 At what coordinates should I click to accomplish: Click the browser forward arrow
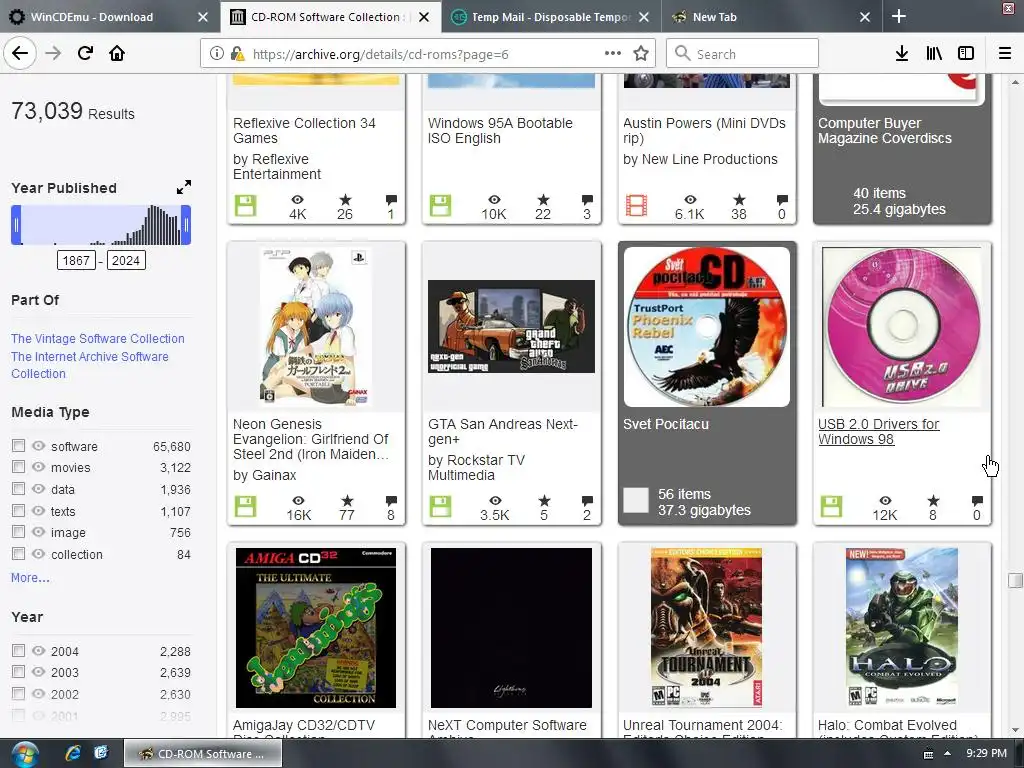tap(53, 53)
